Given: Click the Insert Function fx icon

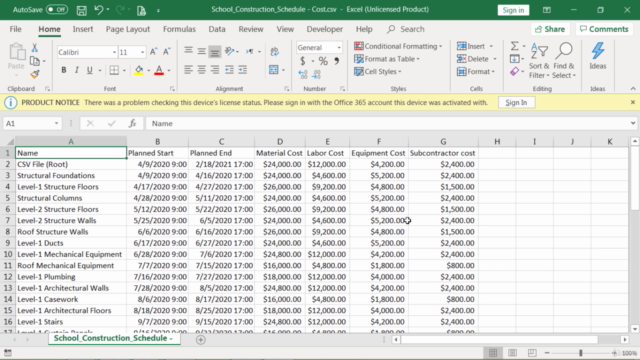Looking at the screenshot, I should (x=132, y=123).
